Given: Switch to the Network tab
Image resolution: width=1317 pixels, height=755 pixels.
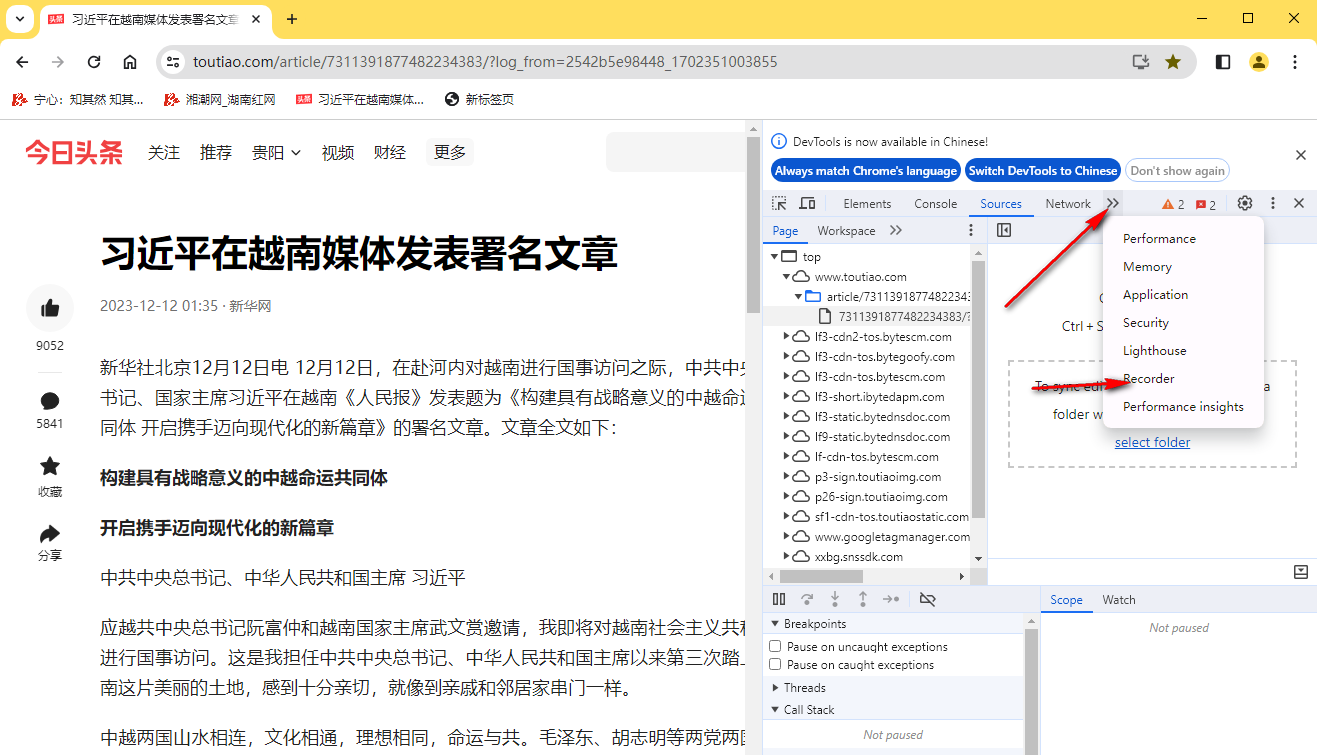Looking at the screenshot, I should pos(1068,204).
